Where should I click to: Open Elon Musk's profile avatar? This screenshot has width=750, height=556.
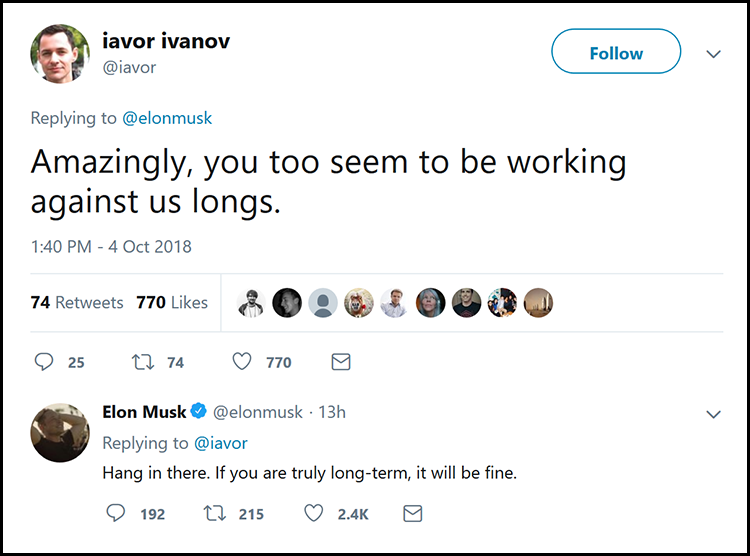62,432
